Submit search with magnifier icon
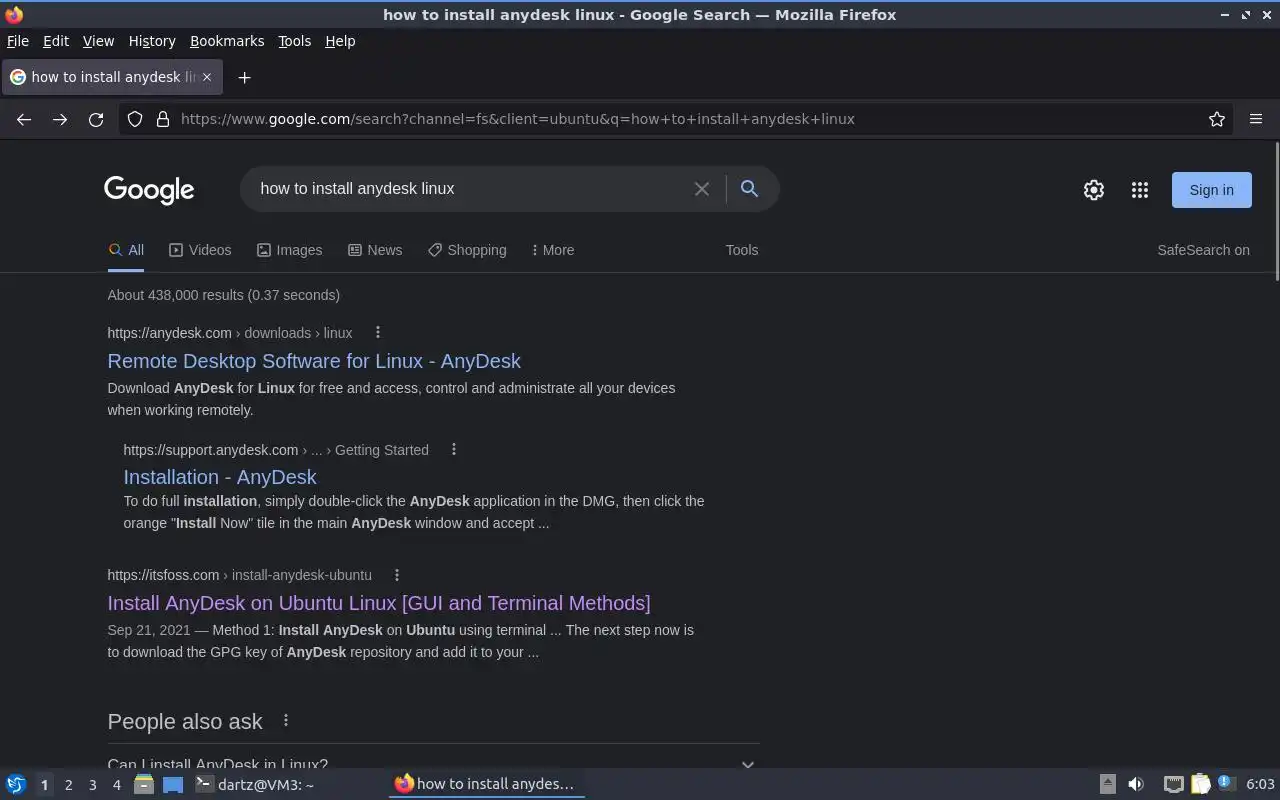 [x=749, y=188]
